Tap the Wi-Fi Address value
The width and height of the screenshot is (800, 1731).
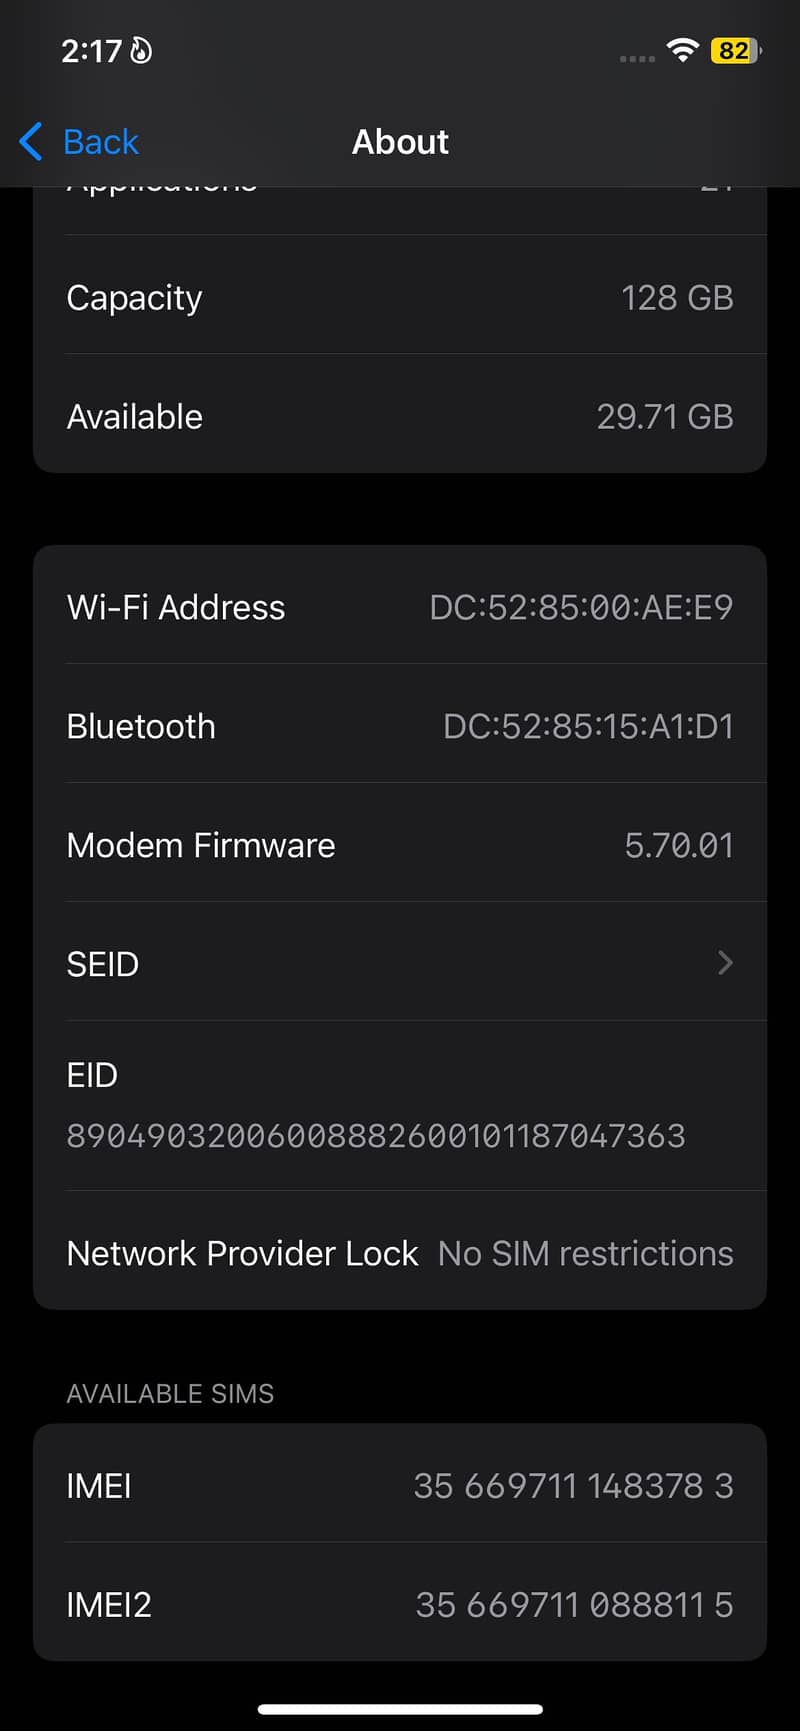pyautogui.click(x=581, y=607)
